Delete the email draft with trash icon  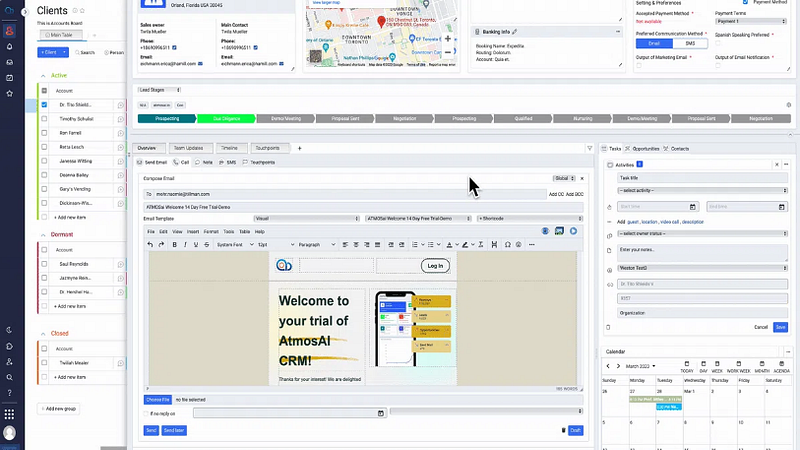pyautogui.click(x=563, y=431)
